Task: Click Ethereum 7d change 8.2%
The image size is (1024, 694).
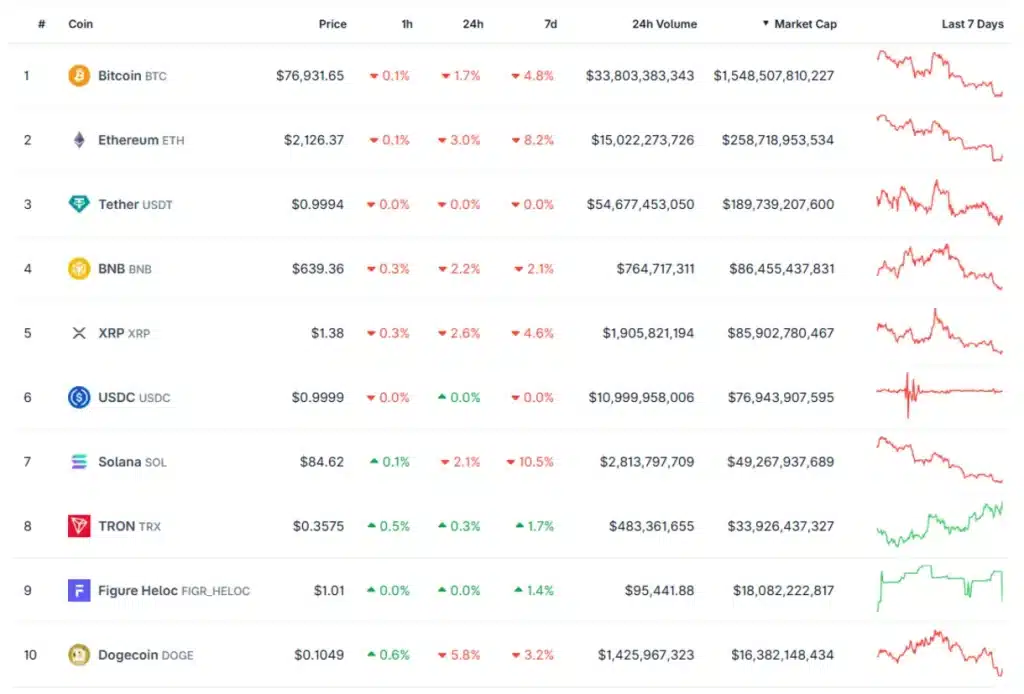Action: tap(532, 140)
